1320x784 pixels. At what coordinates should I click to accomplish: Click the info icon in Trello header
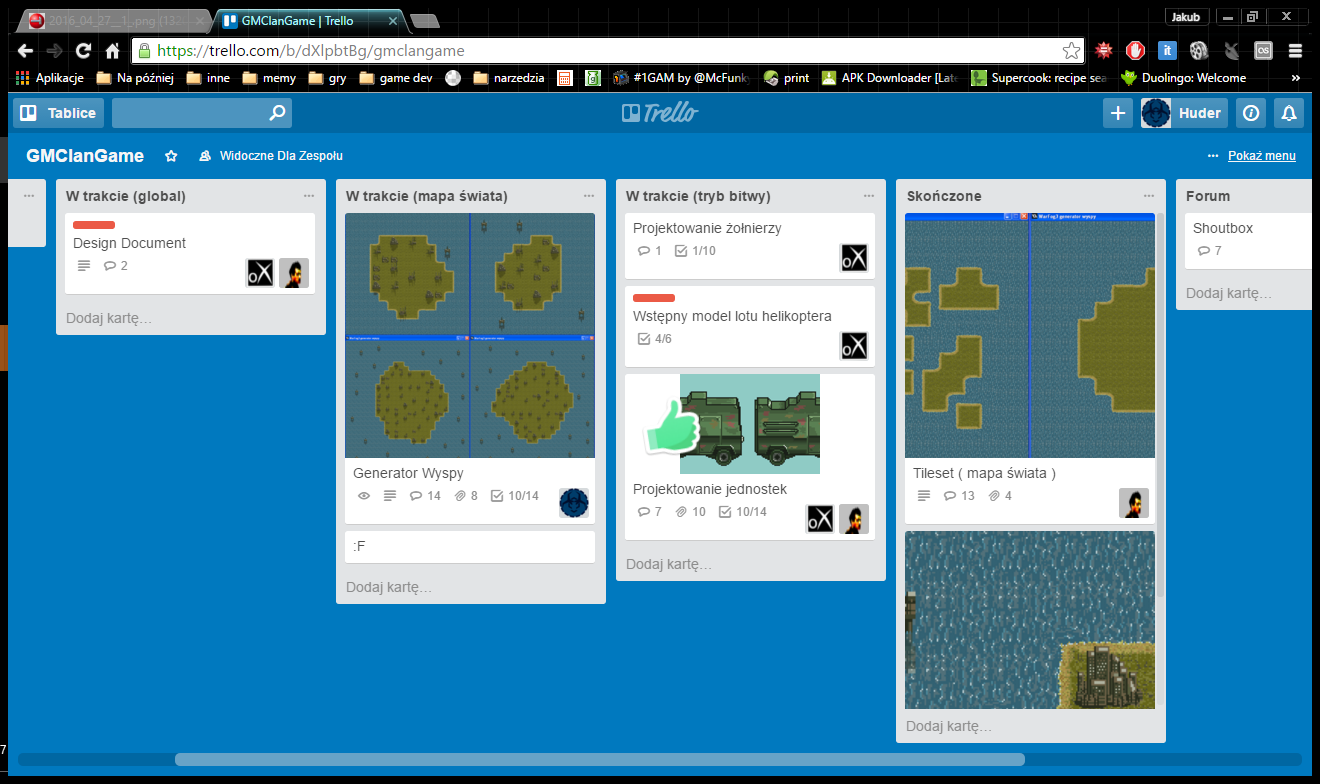point(1250,113)
